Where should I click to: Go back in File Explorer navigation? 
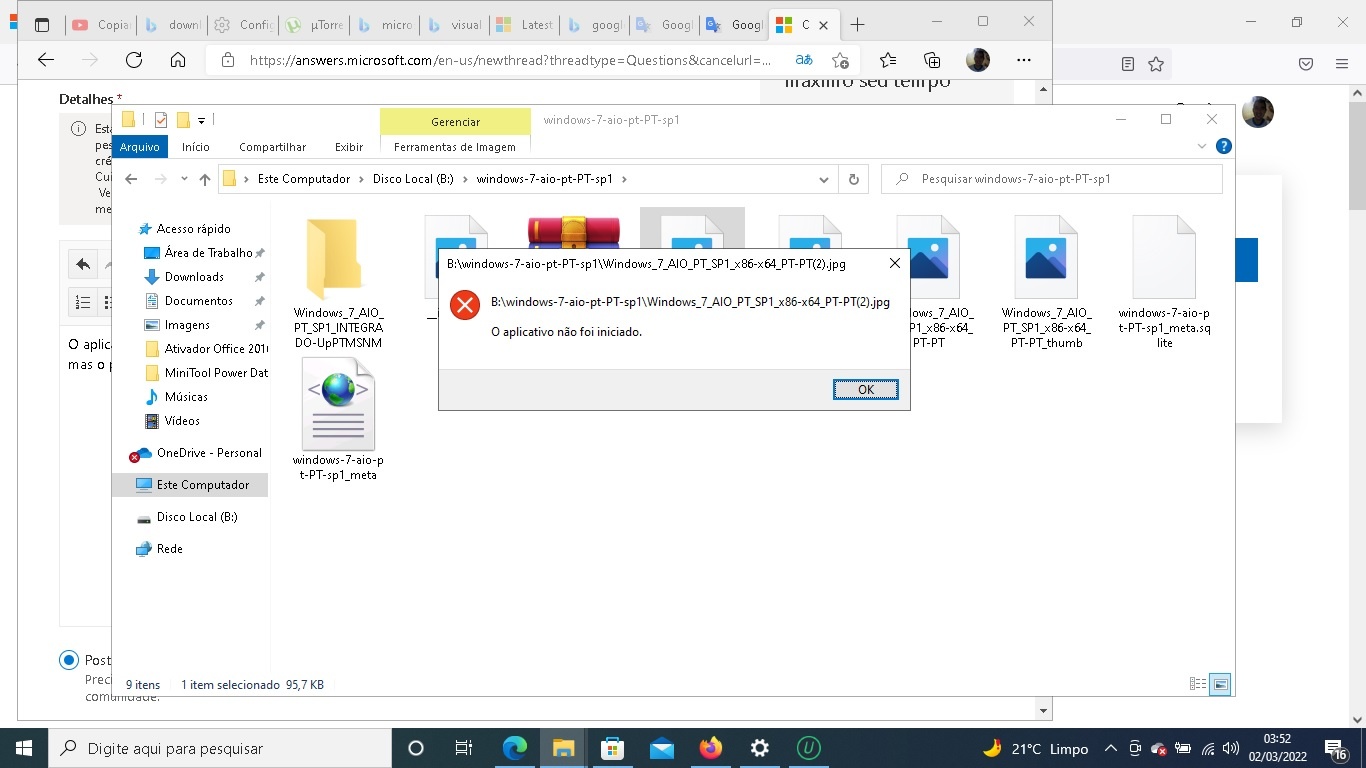(x=131, y=179)
